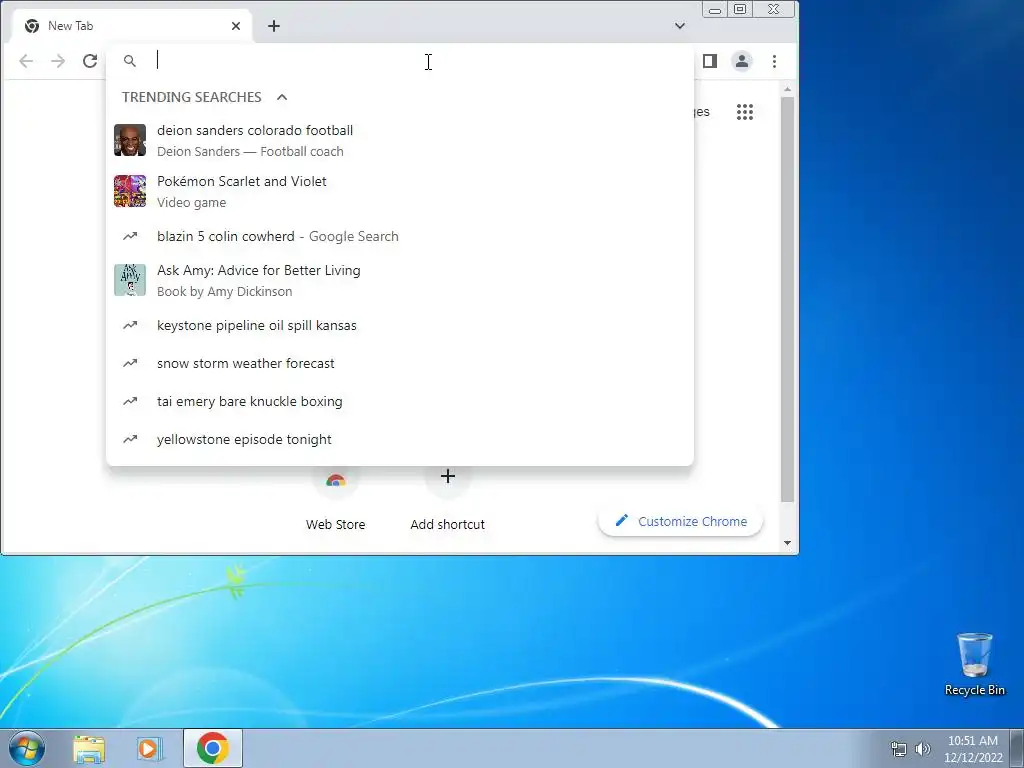This screenshot has width=1024, height=768.
Task: Click scrollbar down arrow in Chrome
Action: pyautogui.click(x=788, y=543)
